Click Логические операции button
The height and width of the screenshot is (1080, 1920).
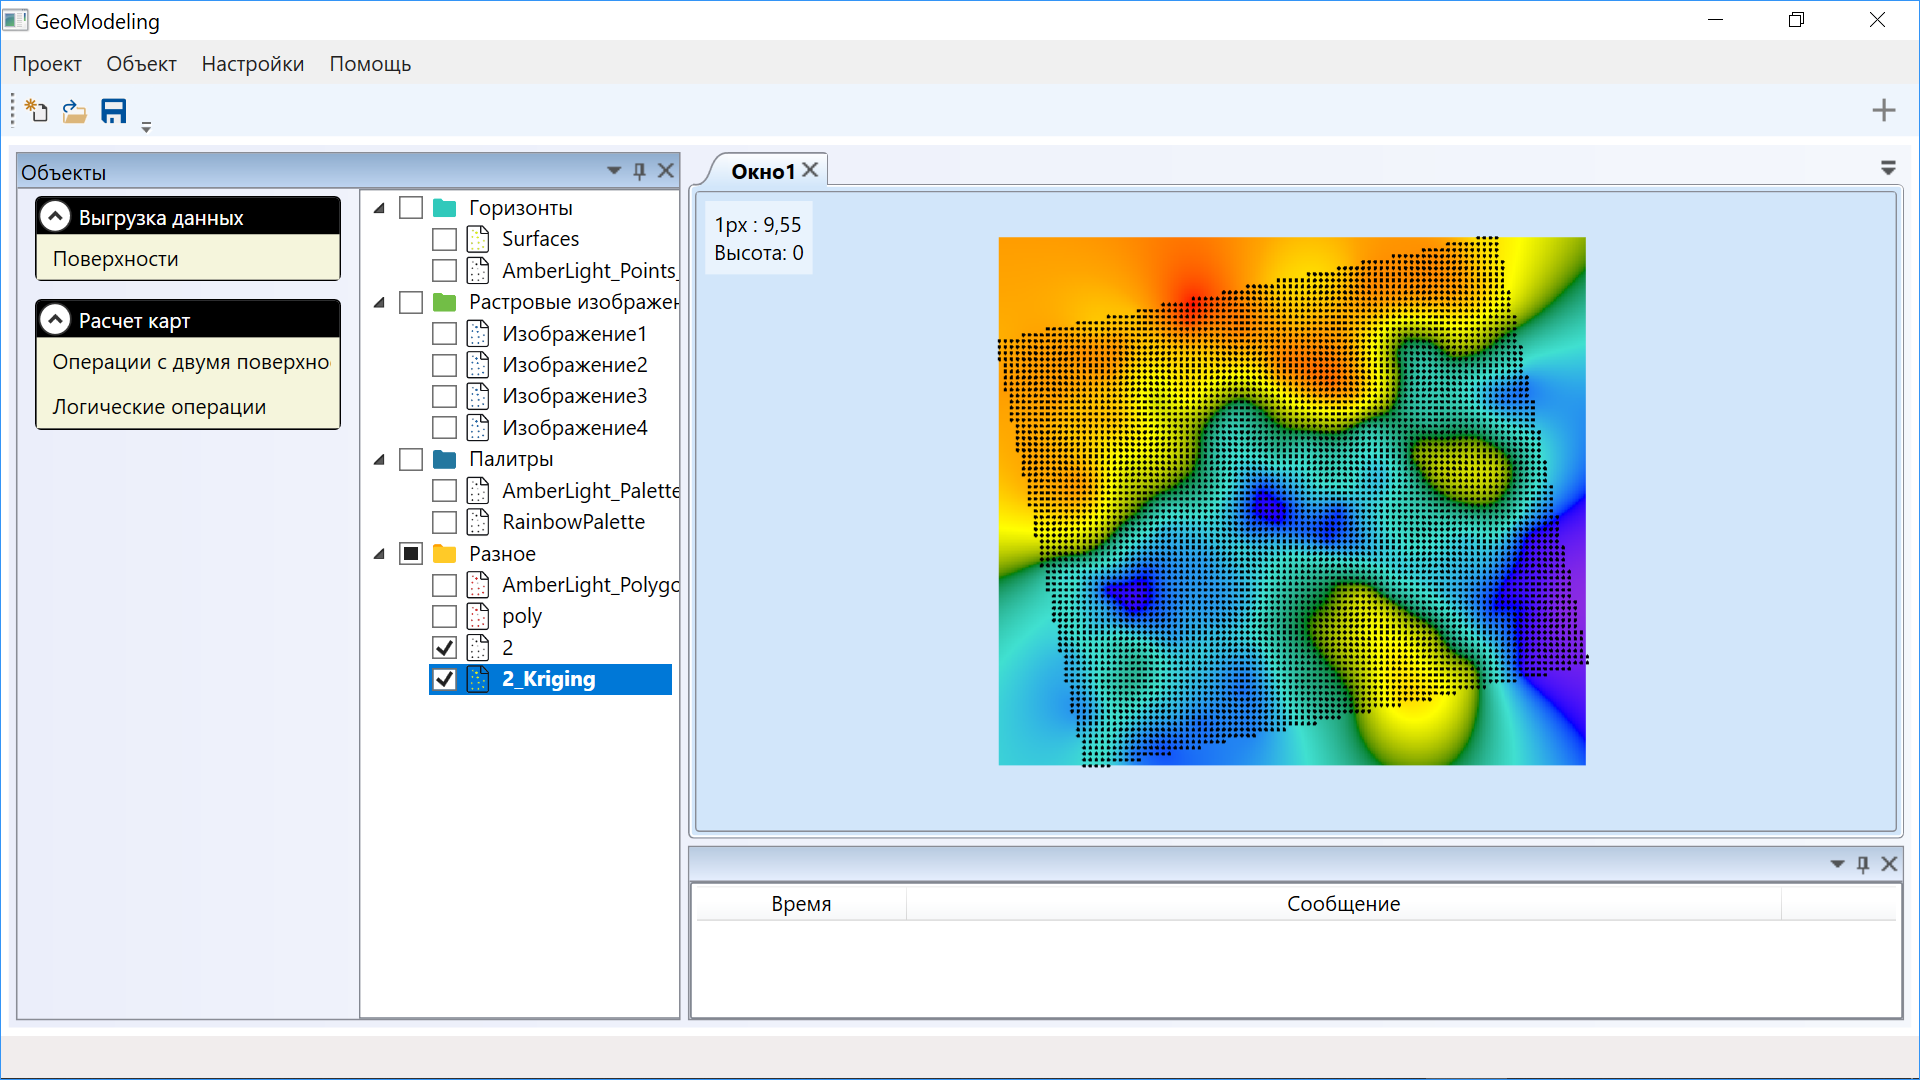click(159, 407)
